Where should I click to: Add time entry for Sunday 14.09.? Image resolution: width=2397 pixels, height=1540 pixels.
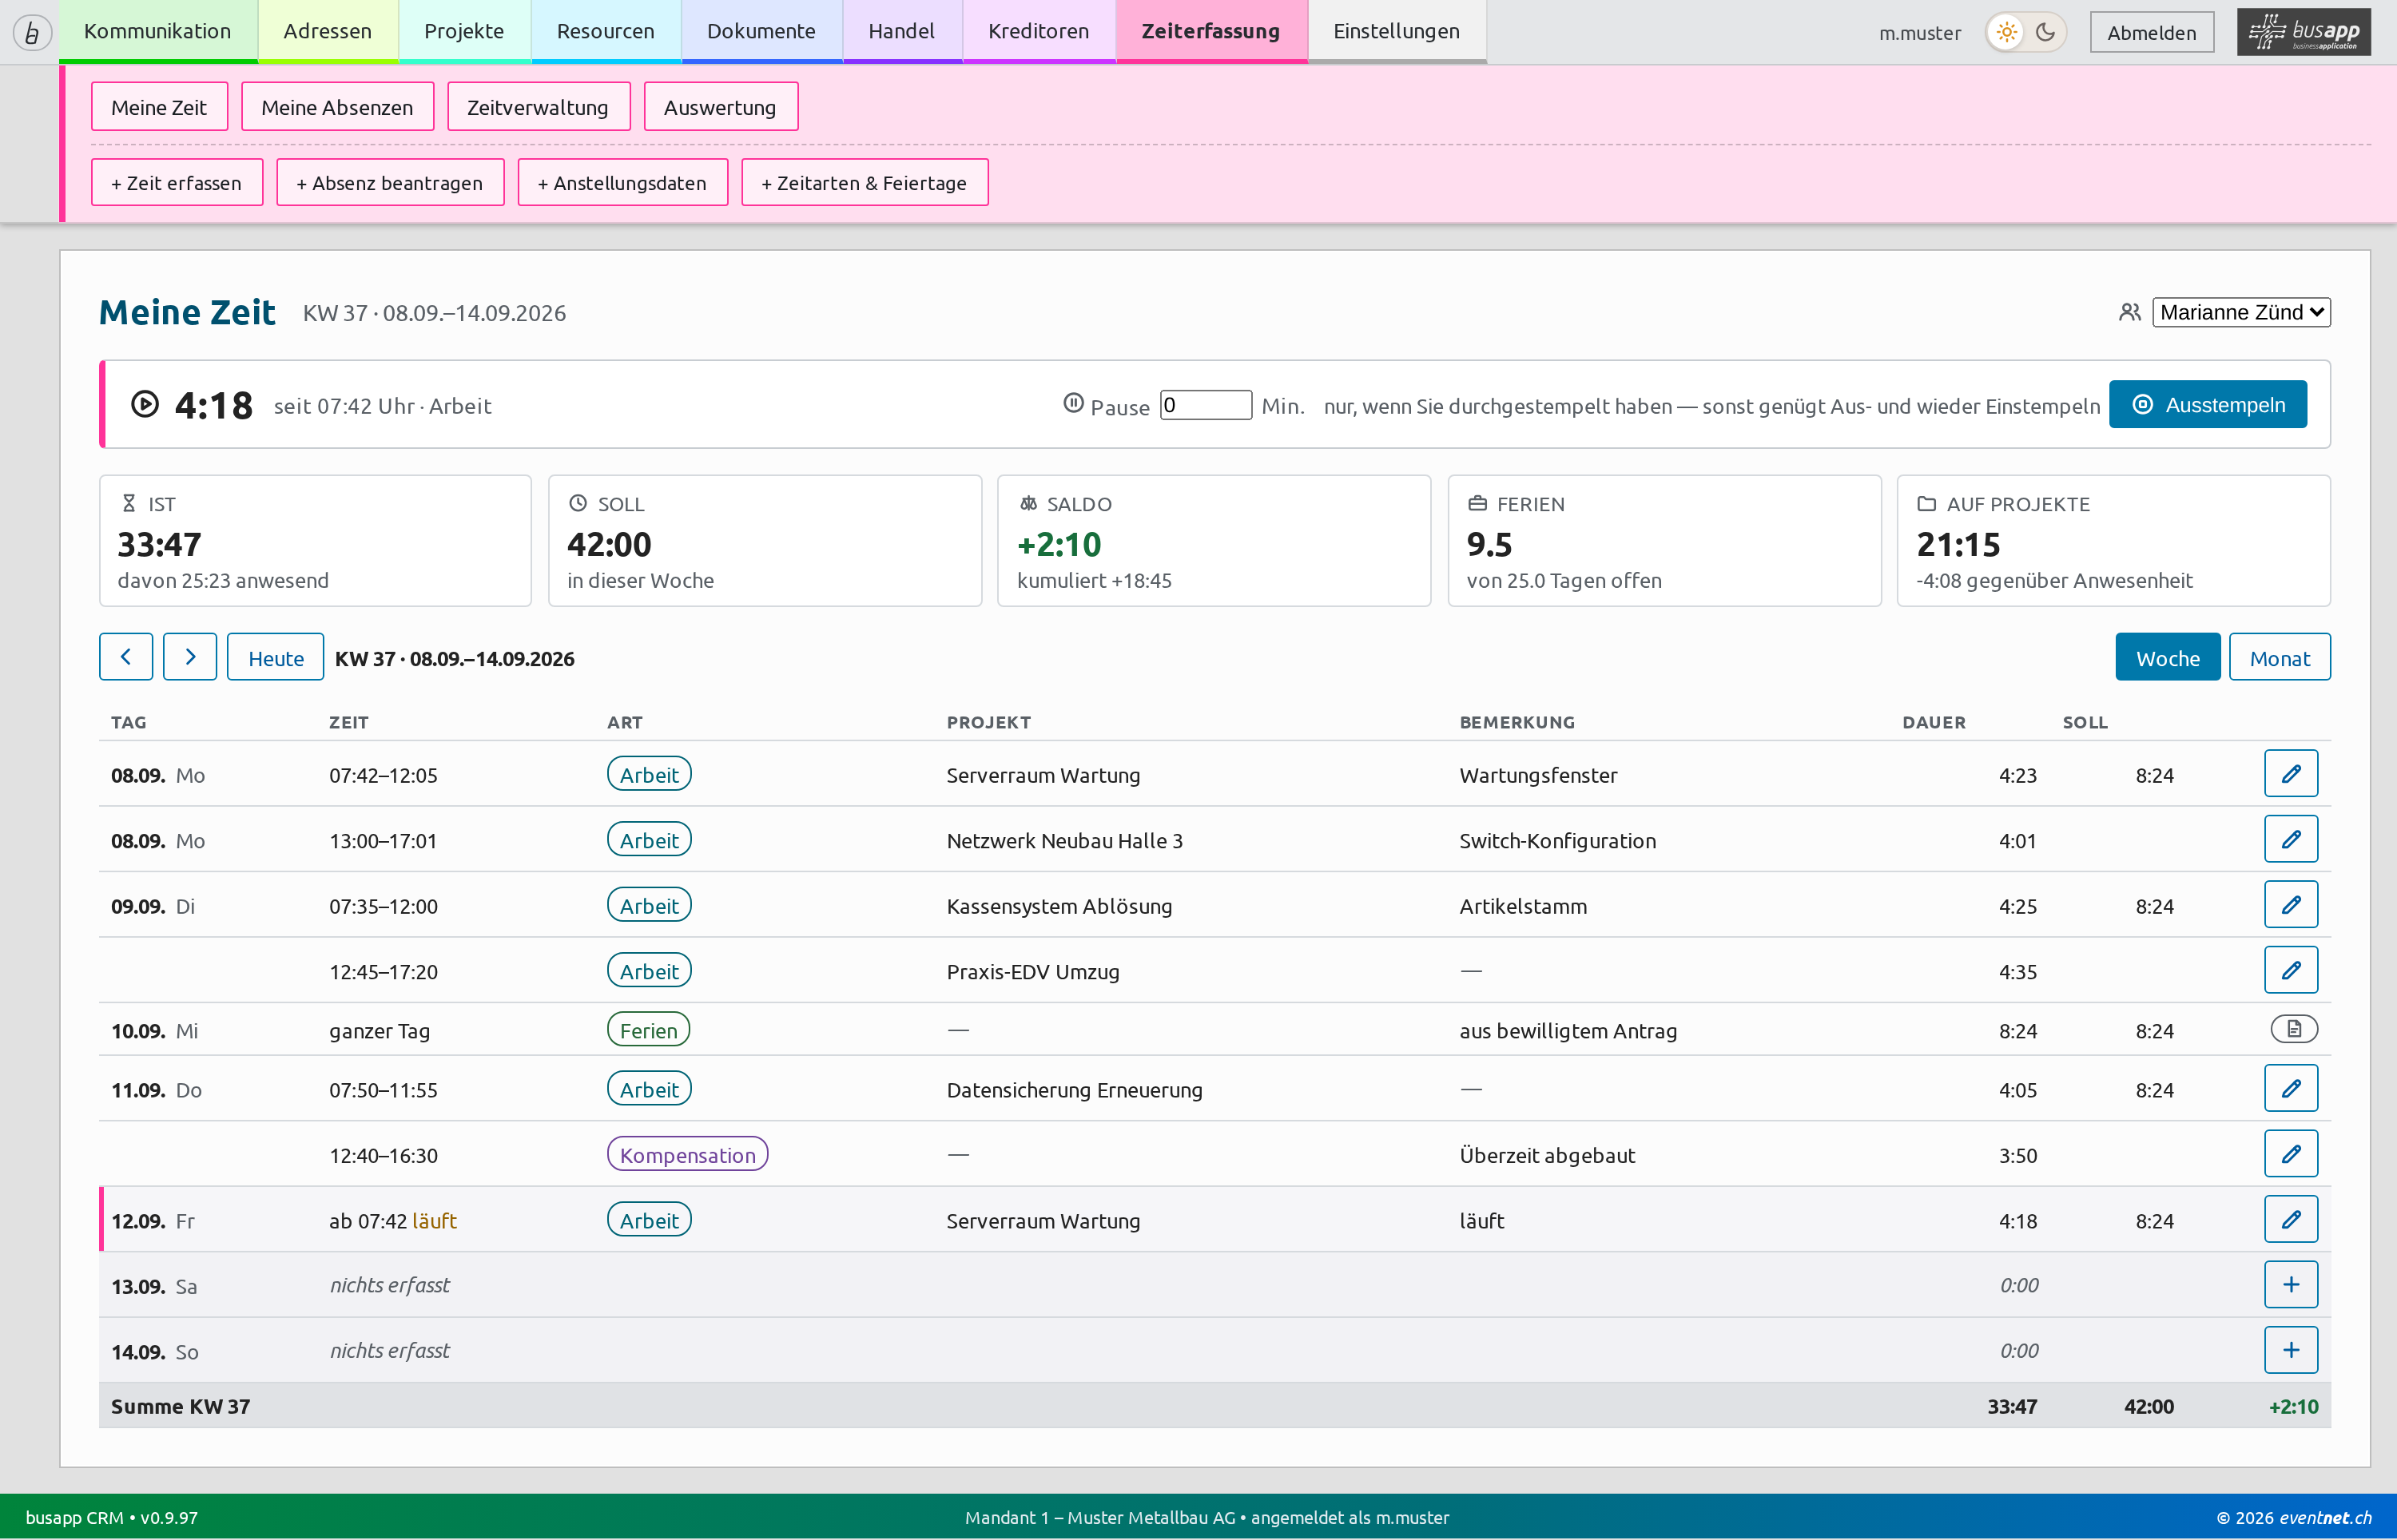2290,1351
